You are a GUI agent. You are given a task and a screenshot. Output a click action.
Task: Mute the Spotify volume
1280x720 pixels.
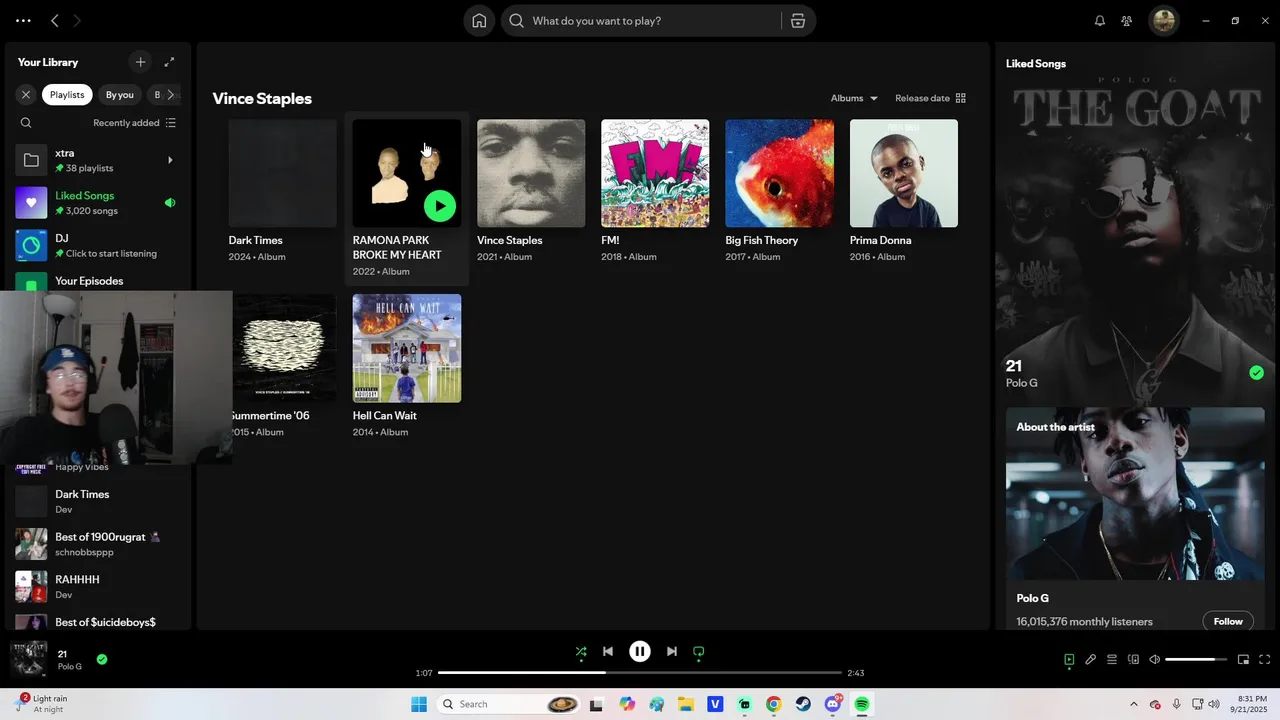(1155, 660)
